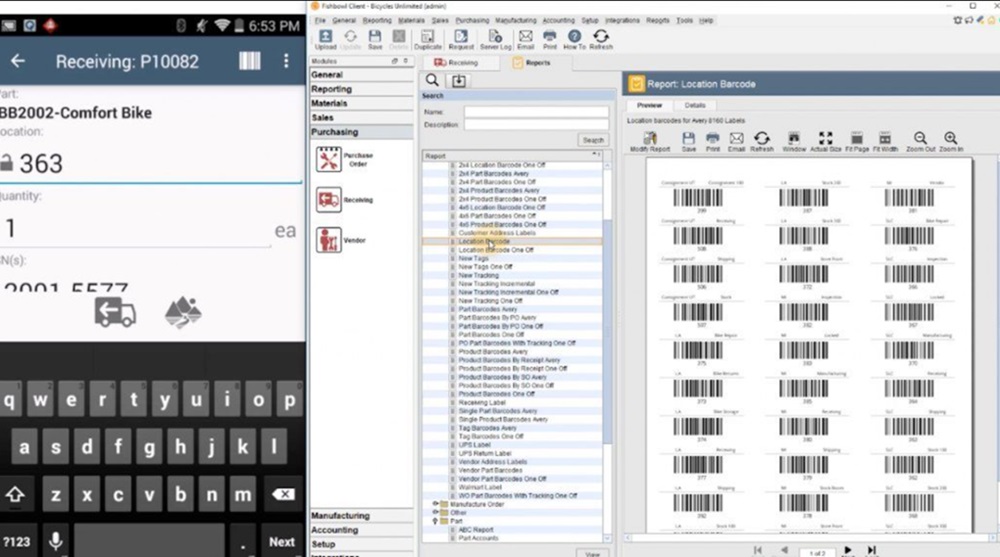
Task: Switch to the Details tab
Action: (694, 105)
